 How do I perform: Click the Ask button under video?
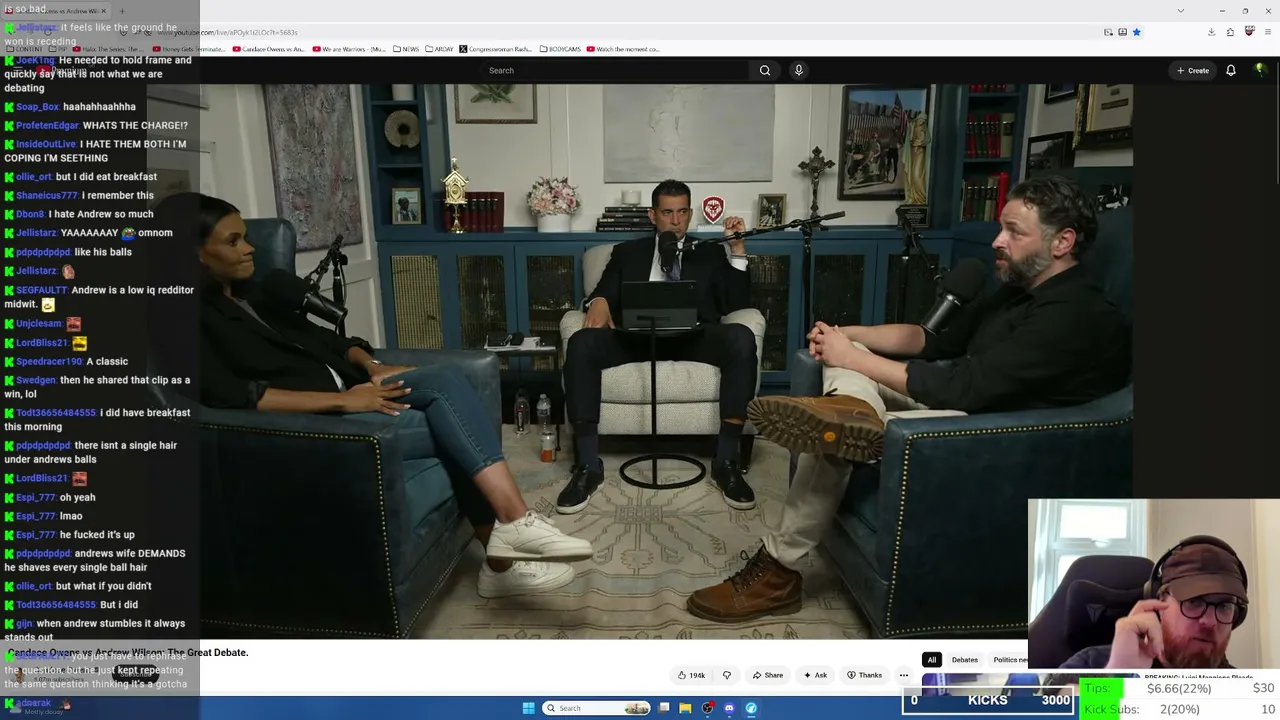(x=816, y=675)
